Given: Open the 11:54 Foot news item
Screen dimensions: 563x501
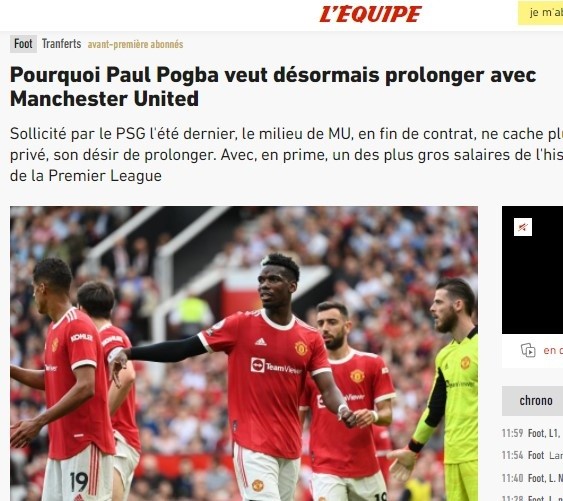Looking at the screenshot, I should (x=532, y=455).
